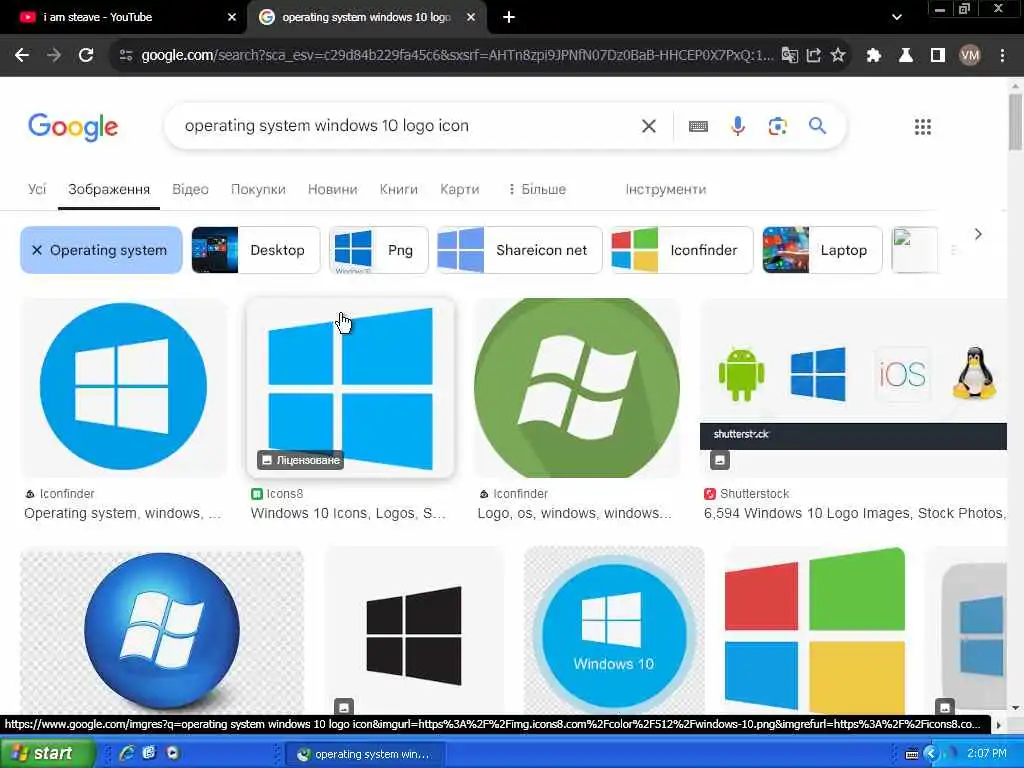Click the Ліцензоване badge on the Icons8 image
This screenshot has width=1024, height=768.
pyautogui.click(x=300, y=460)
